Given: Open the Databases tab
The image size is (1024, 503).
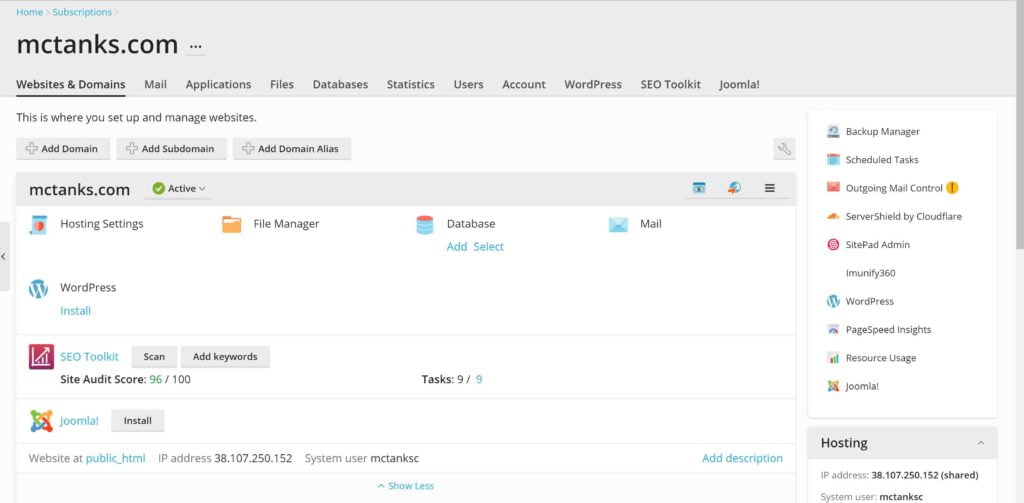Looking at the screenshot, I should pos(340,84).
